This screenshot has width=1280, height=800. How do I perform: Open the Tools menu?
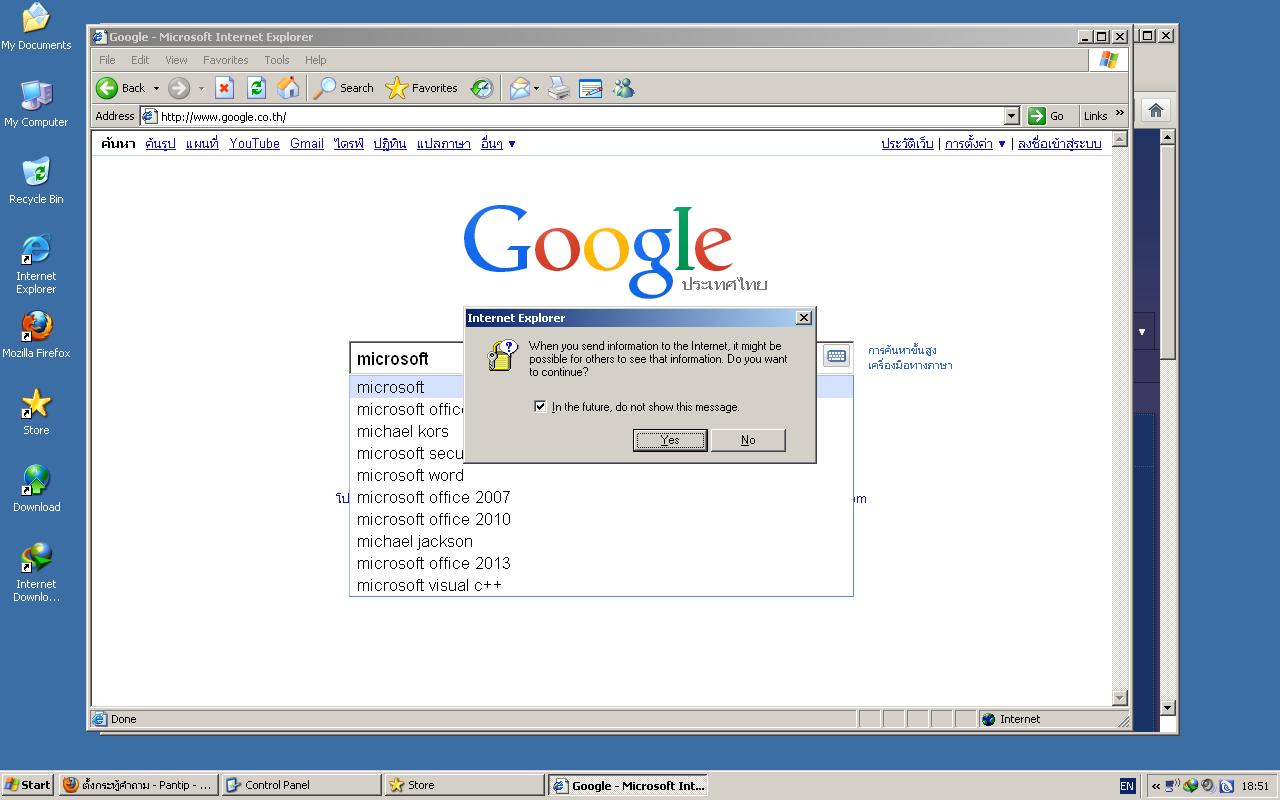(277, 60)
